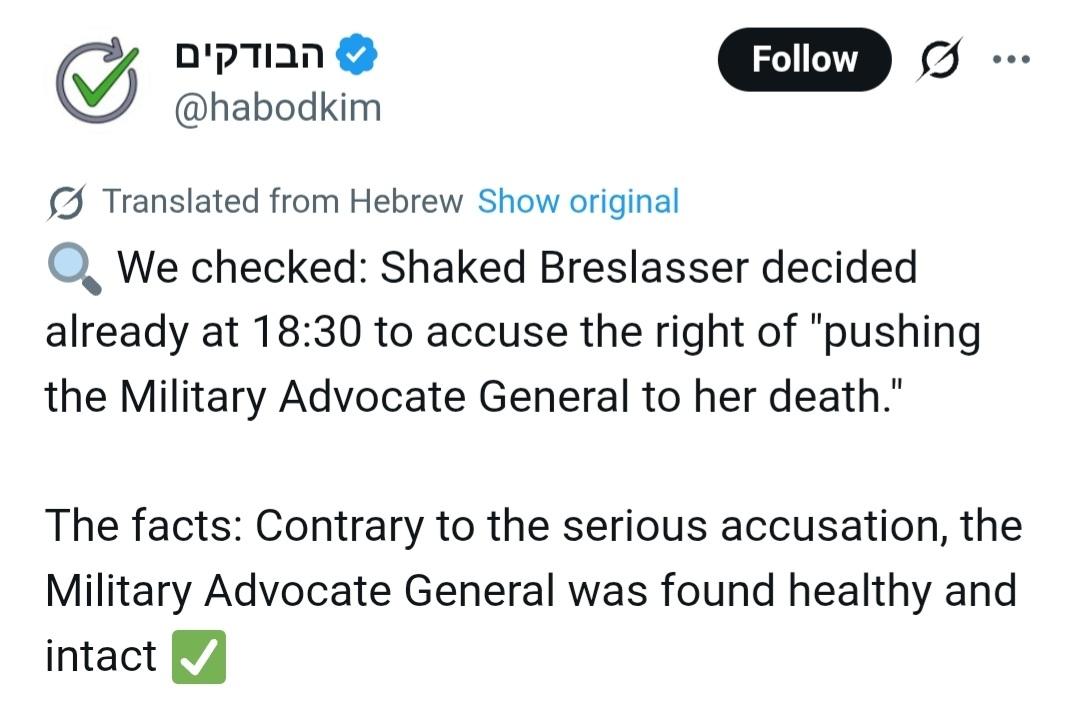Click the green check mark emoji
Screen dimensions: 1066x720
200,658
